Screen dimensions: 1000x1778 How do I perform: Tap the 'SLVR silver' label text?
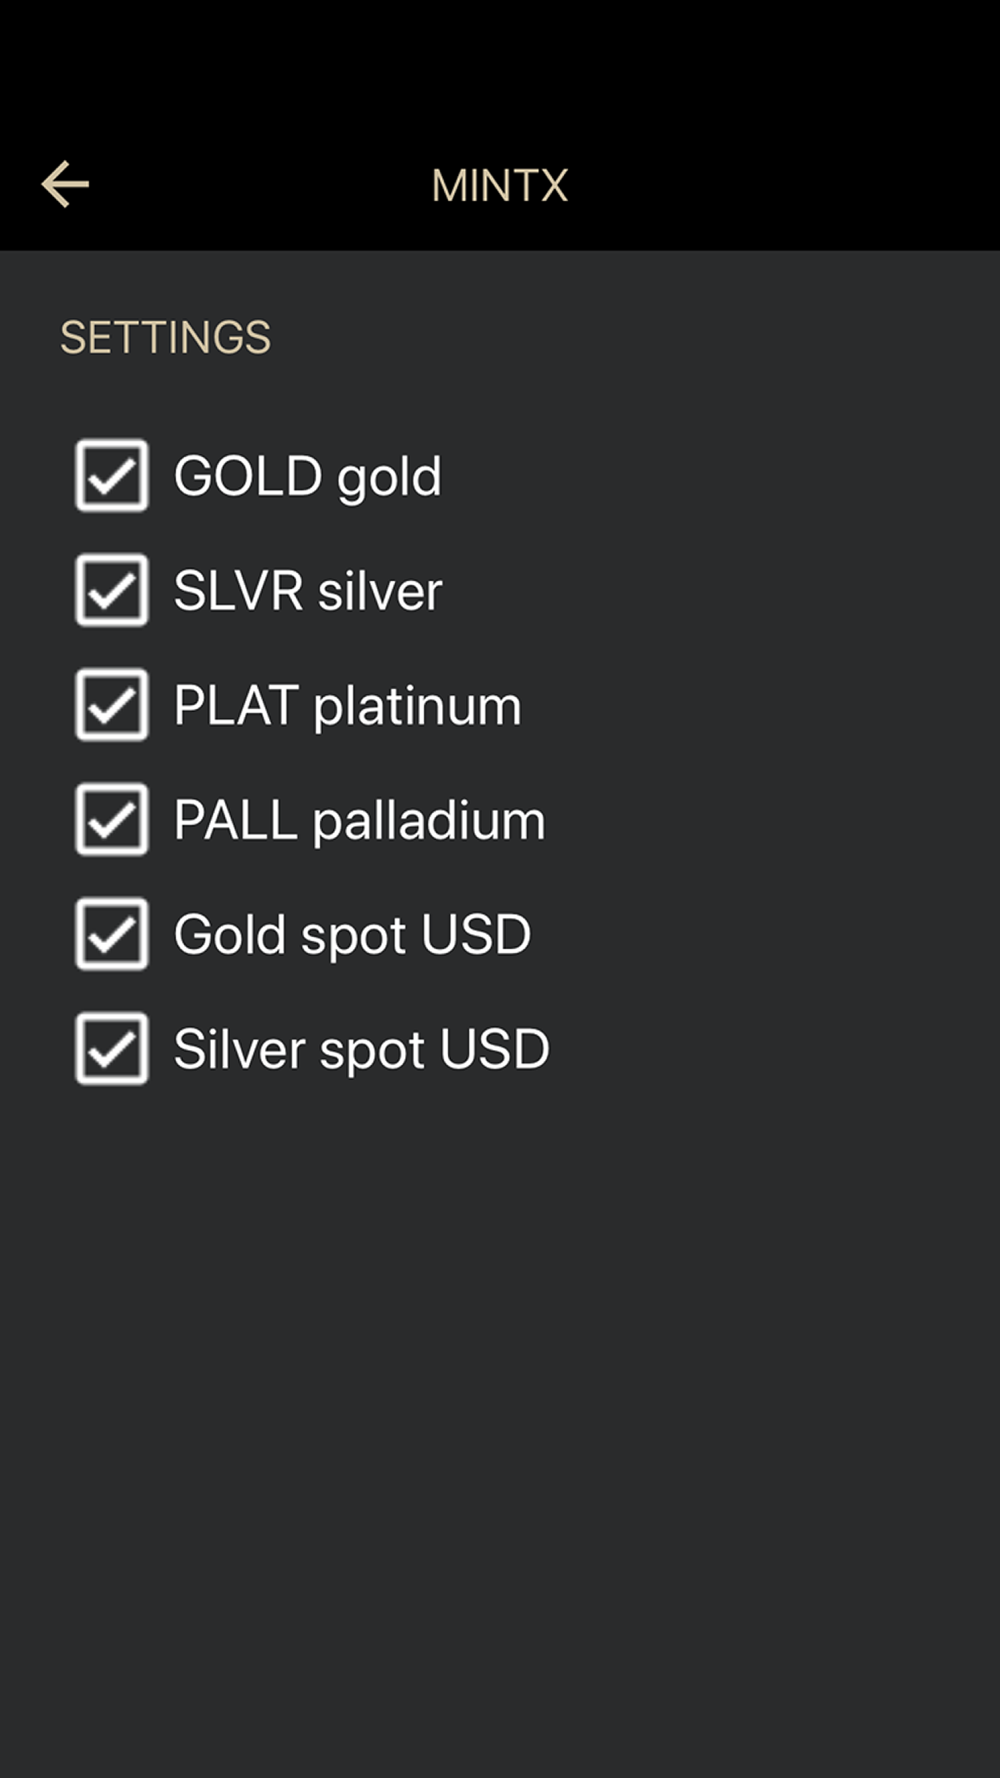tap(308, 591)
